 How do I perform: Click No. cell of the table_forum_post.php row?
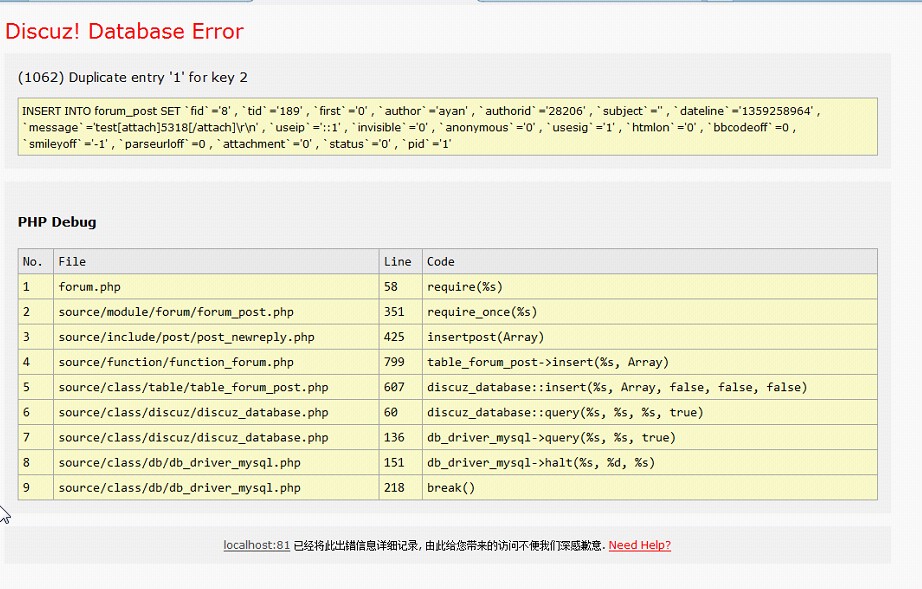coord(36,387)
